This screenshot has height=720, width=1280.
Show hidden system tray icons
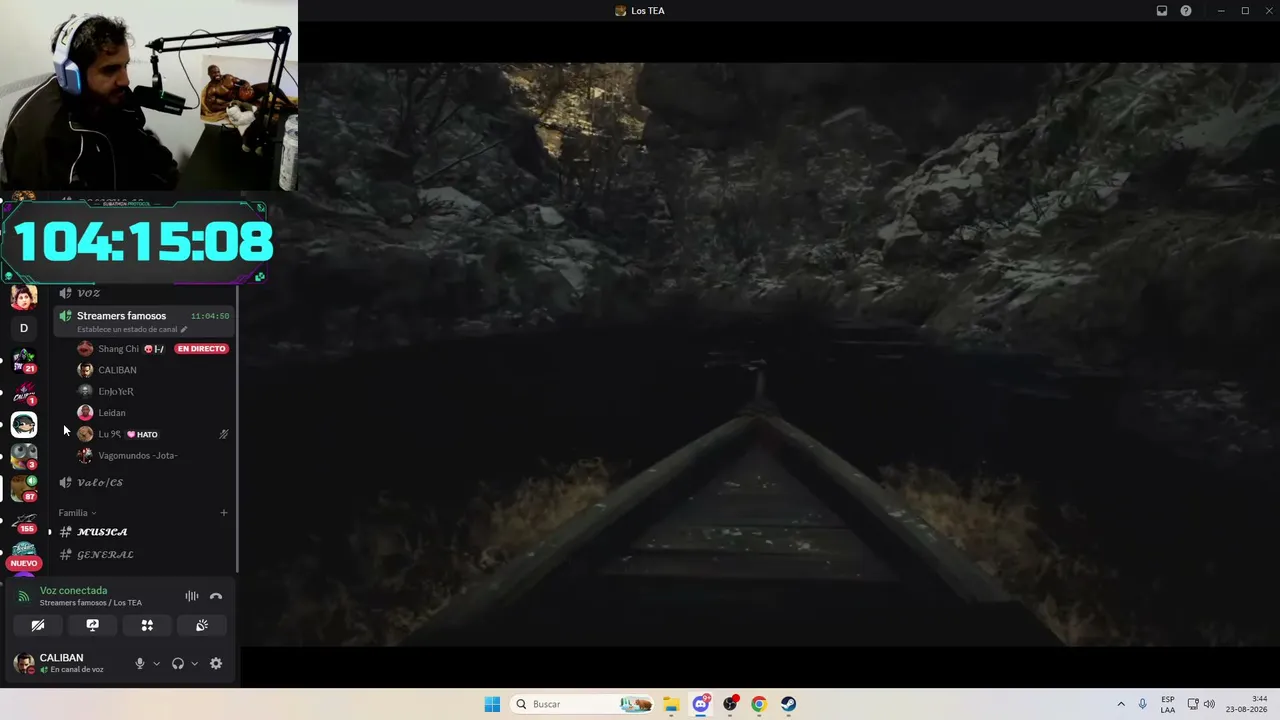pyautogui.click(x=1121, y=704)
